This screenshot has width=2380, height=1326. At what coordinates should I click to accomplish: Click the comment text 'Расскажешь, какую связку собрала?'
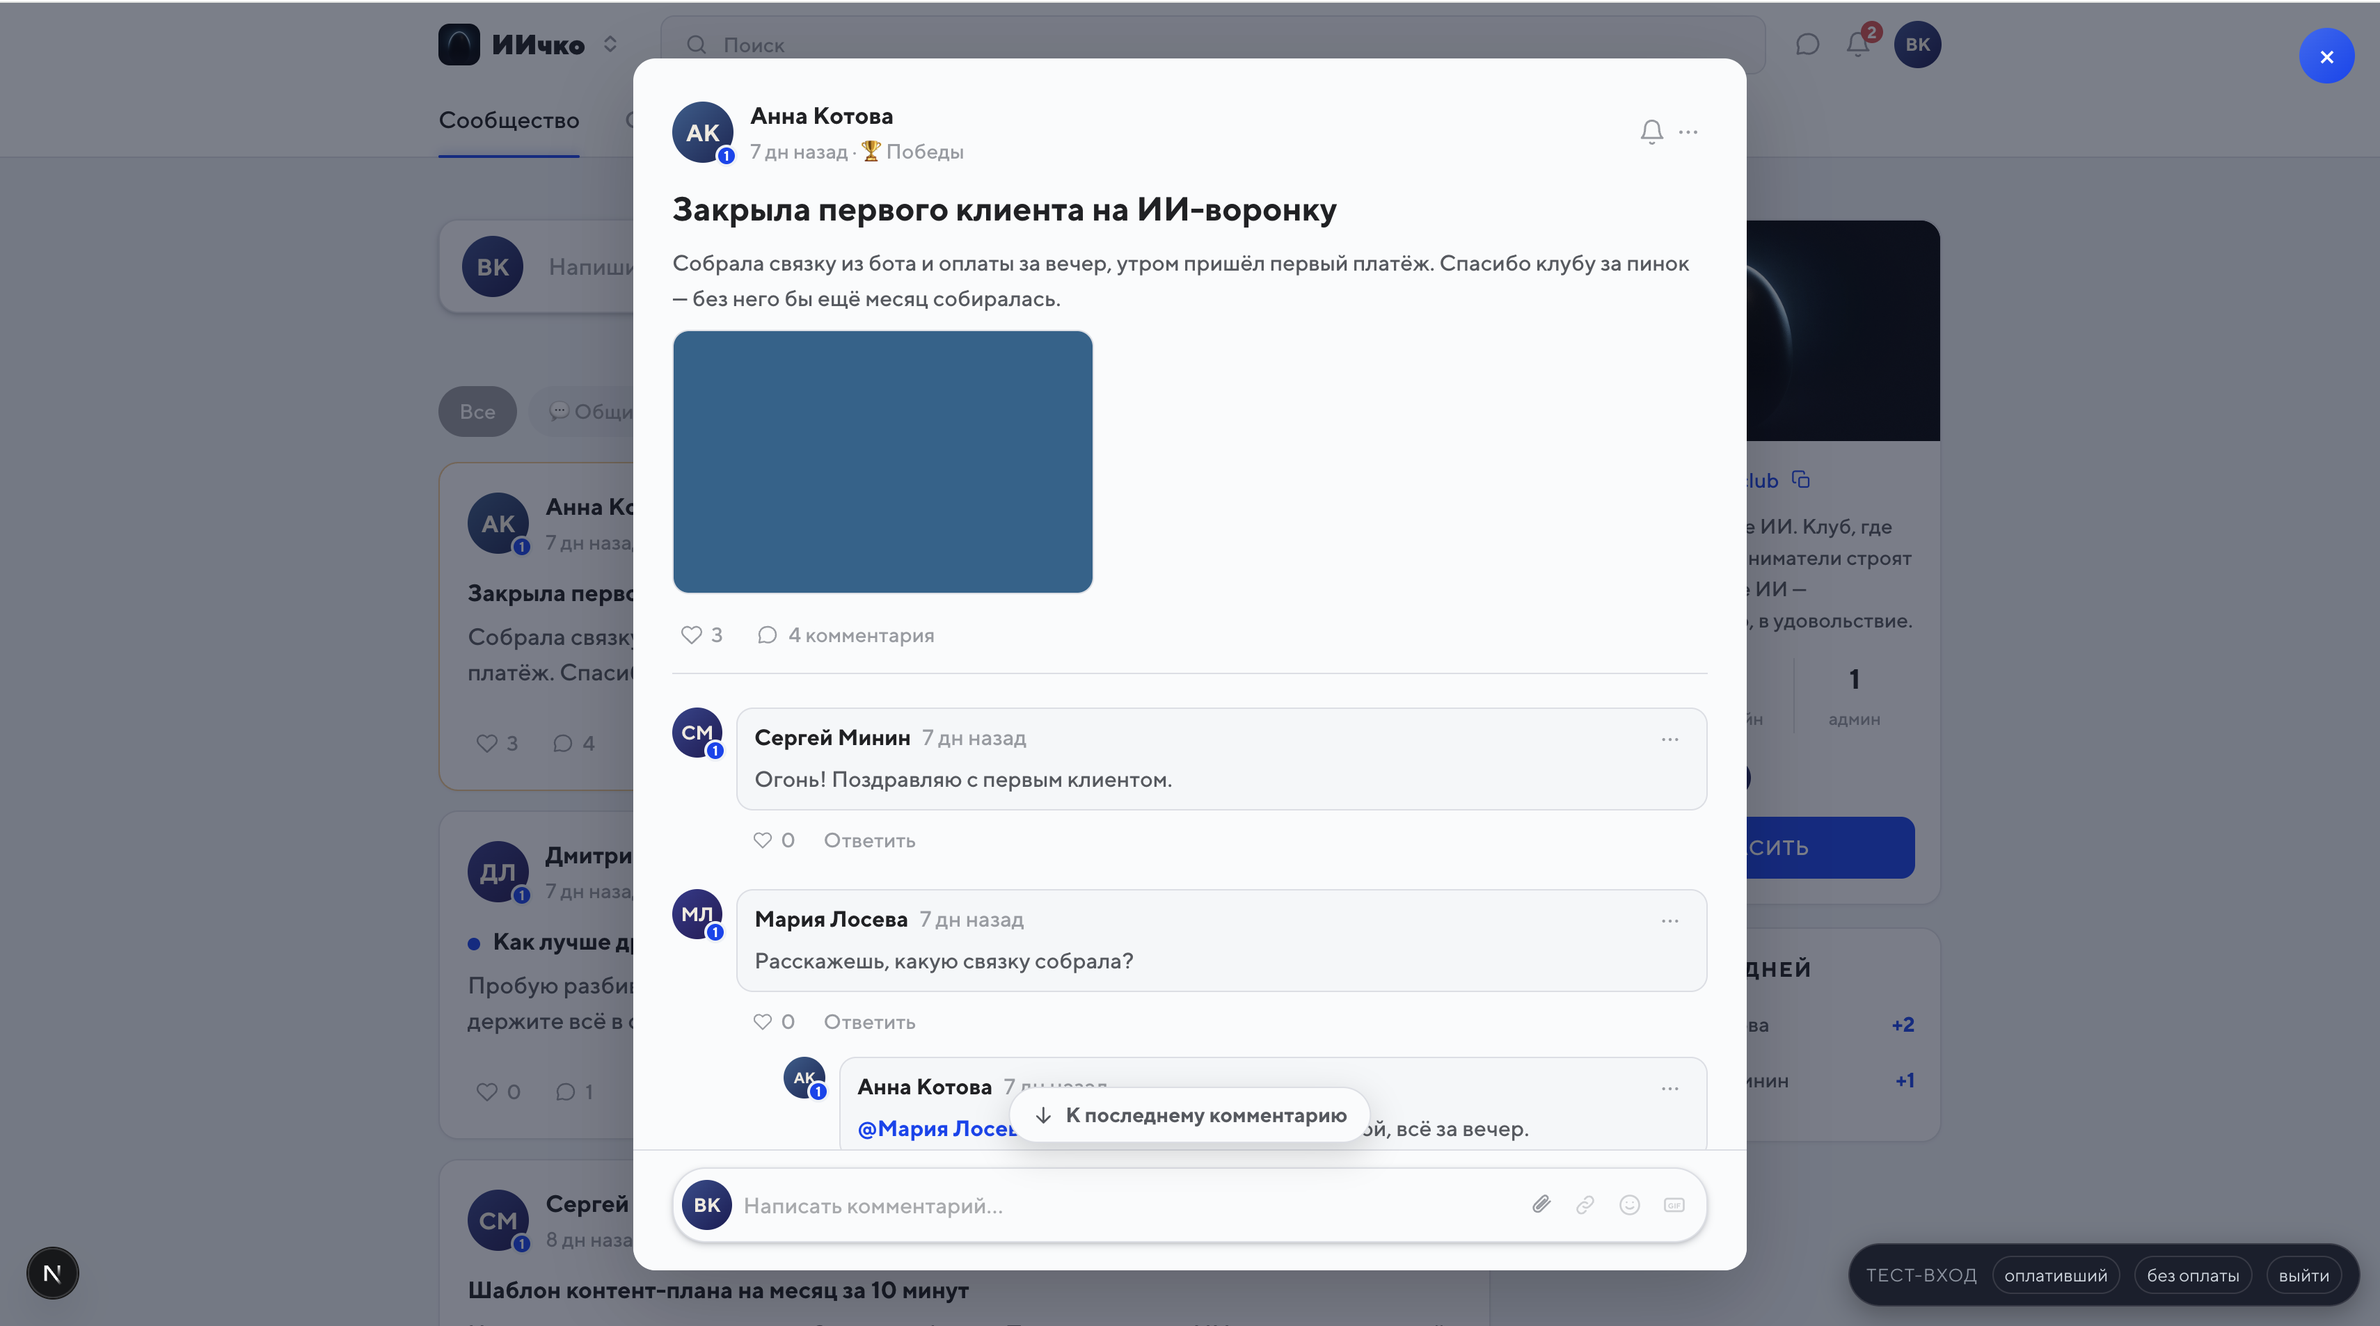[943, 961]
